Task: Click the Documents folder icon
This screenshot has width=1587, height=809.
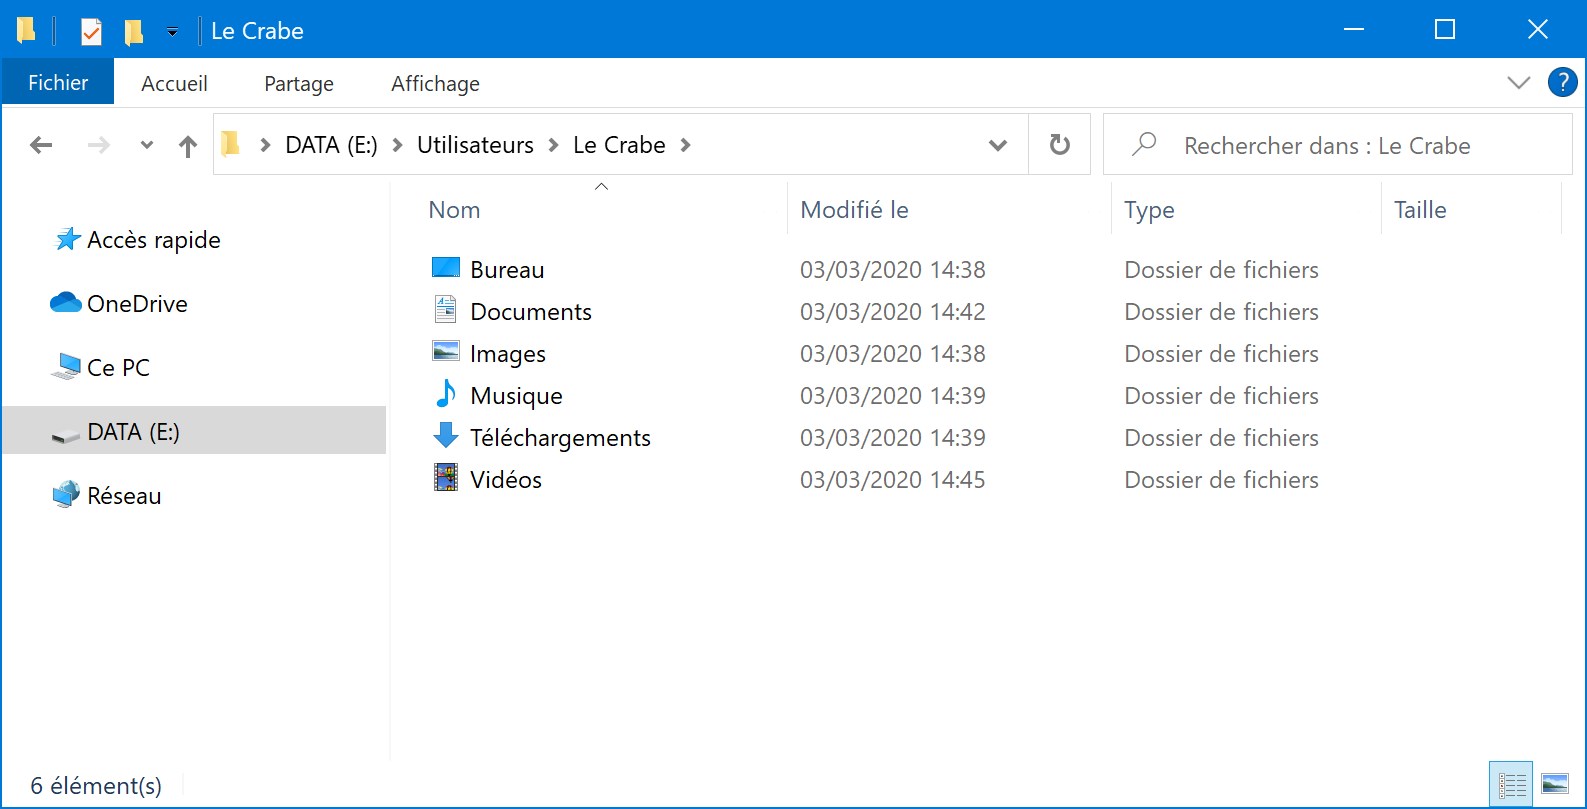Action: point(445,309)
